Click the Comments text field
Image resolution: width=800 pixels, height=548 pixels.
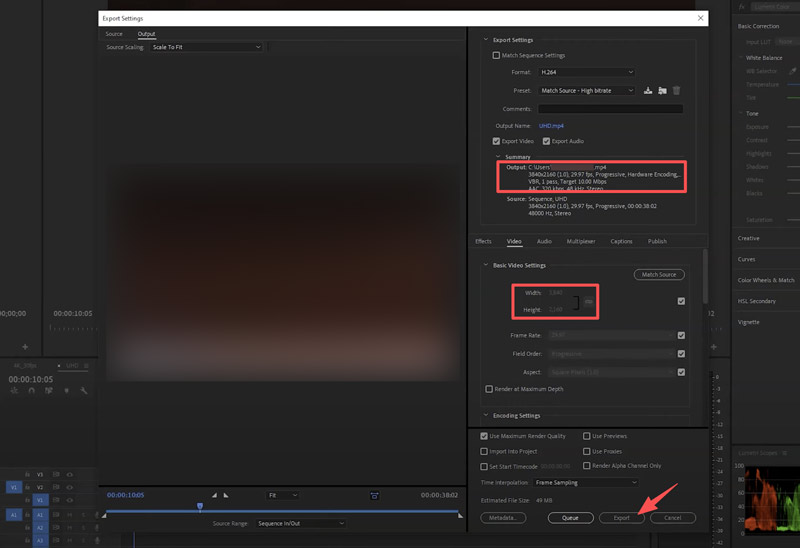coord(610,108)
